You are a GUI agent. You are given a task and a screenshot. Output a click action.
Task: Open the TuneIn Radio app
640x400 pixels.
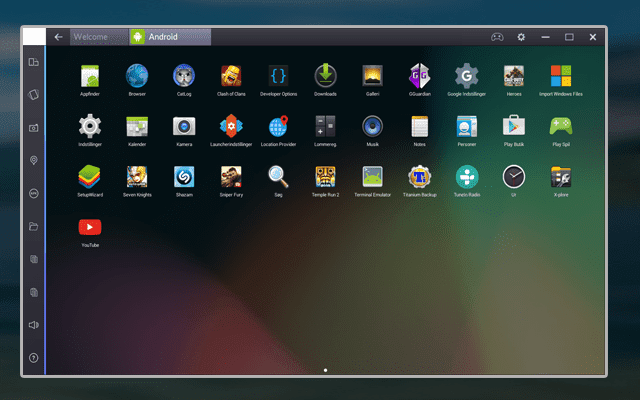pos(467,177)
